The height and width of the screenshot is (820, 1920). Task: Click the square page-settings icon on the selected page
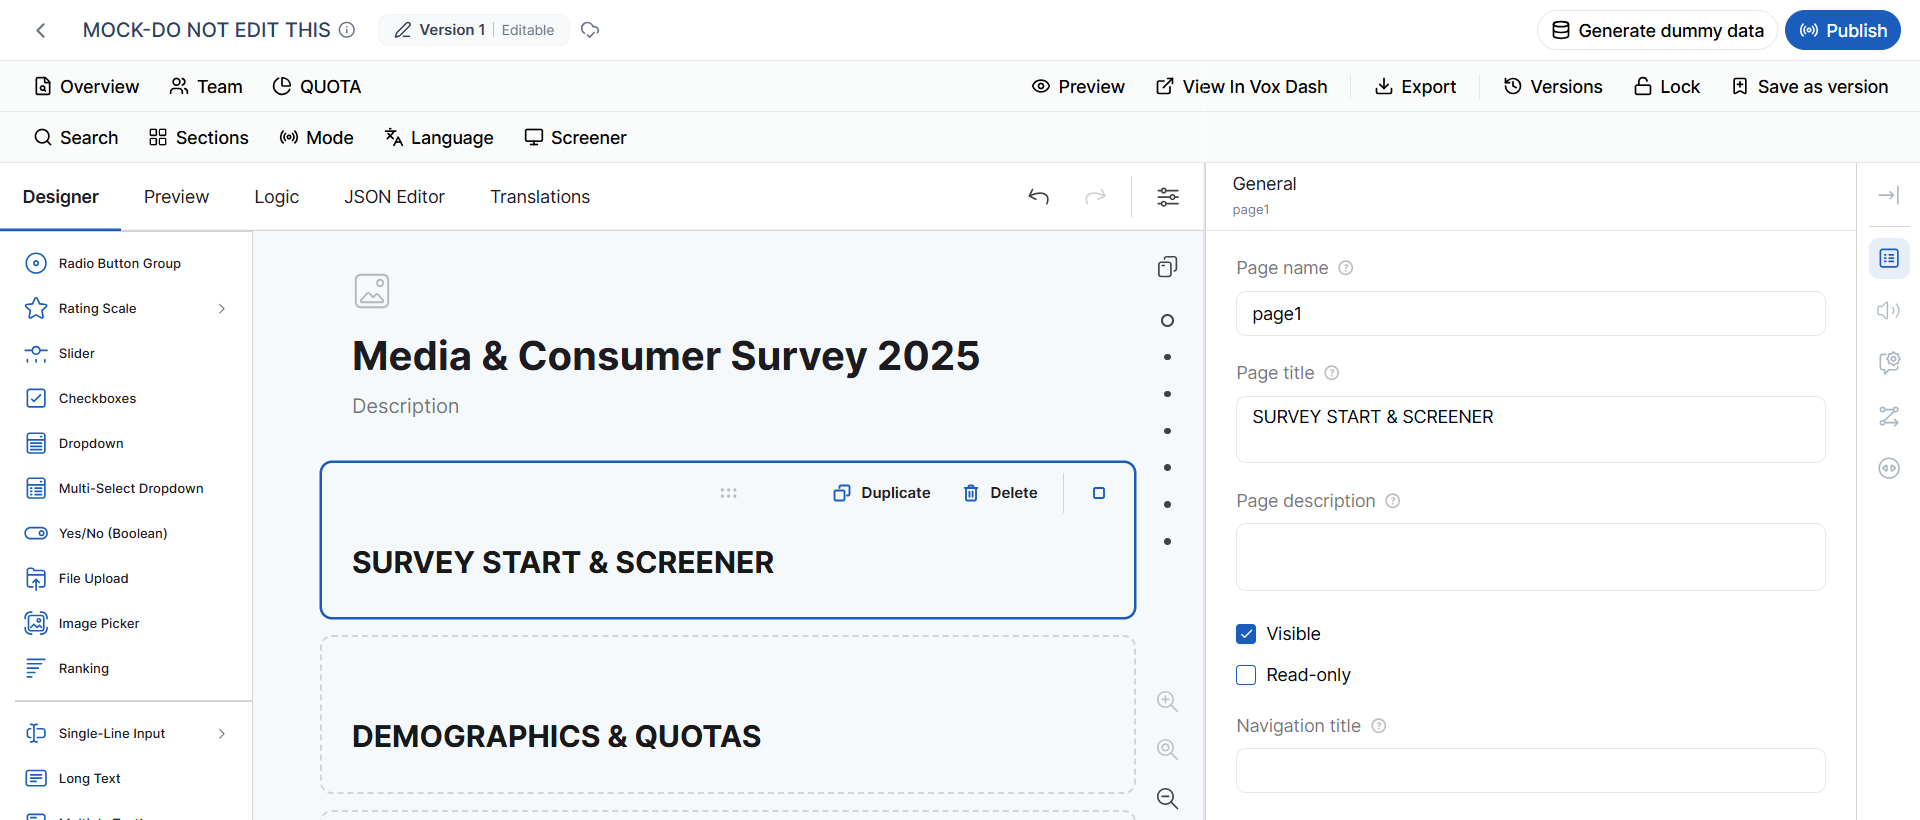point(1099,493)
